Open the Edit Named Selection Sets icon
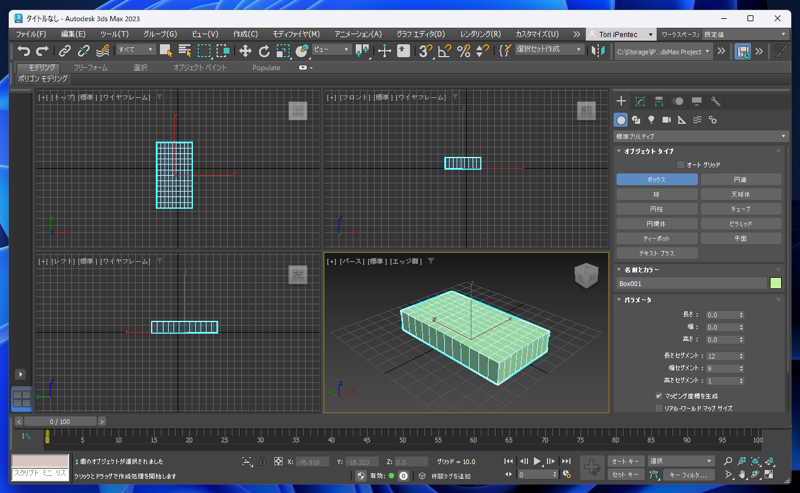This screenshot has height=493, width=800. click(x=505, y=51)
